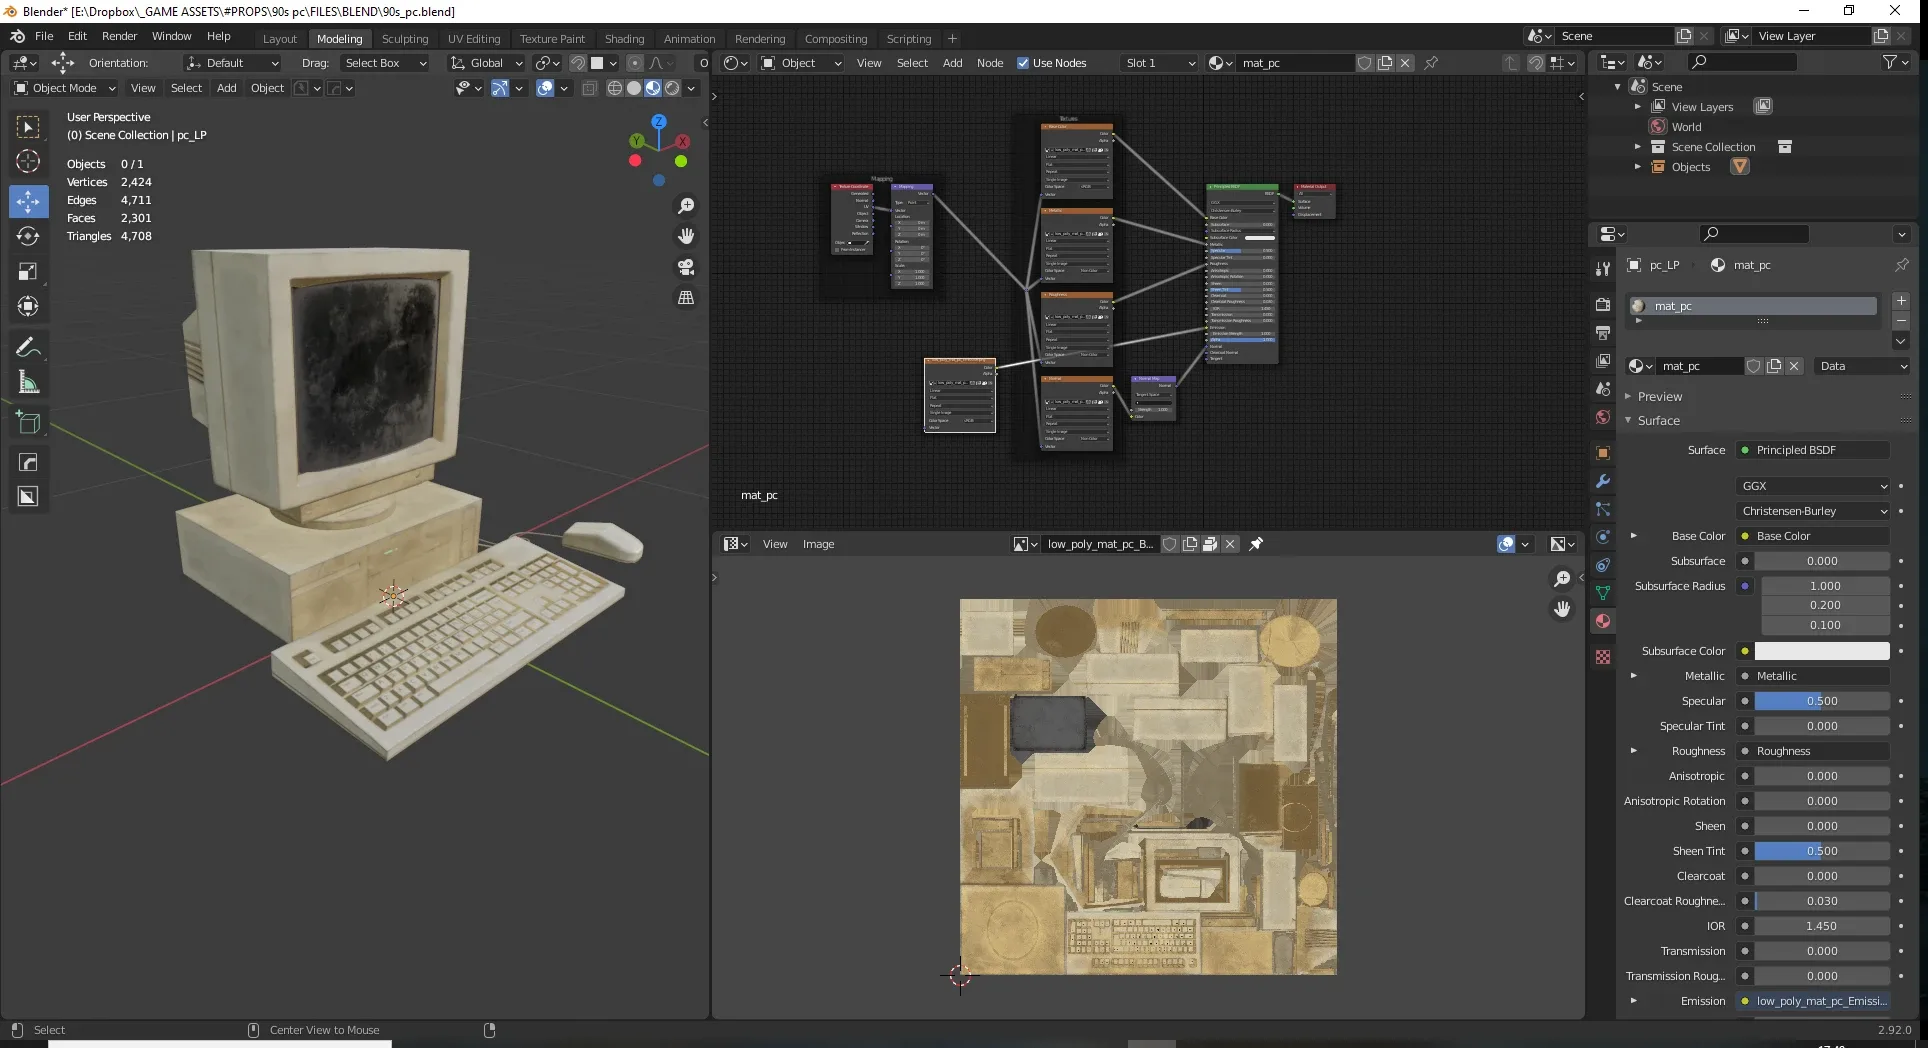The image size is (1928, 1048).
Task: Click the Principled BSDF surface button
Action: click(1812, 450)
